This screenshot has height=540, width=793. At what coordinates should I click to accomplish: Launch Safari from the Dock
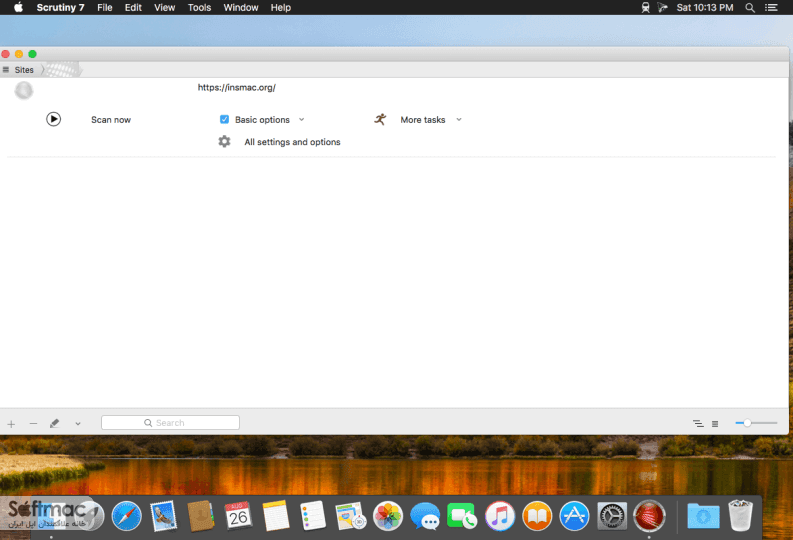(x=126, y=516)
